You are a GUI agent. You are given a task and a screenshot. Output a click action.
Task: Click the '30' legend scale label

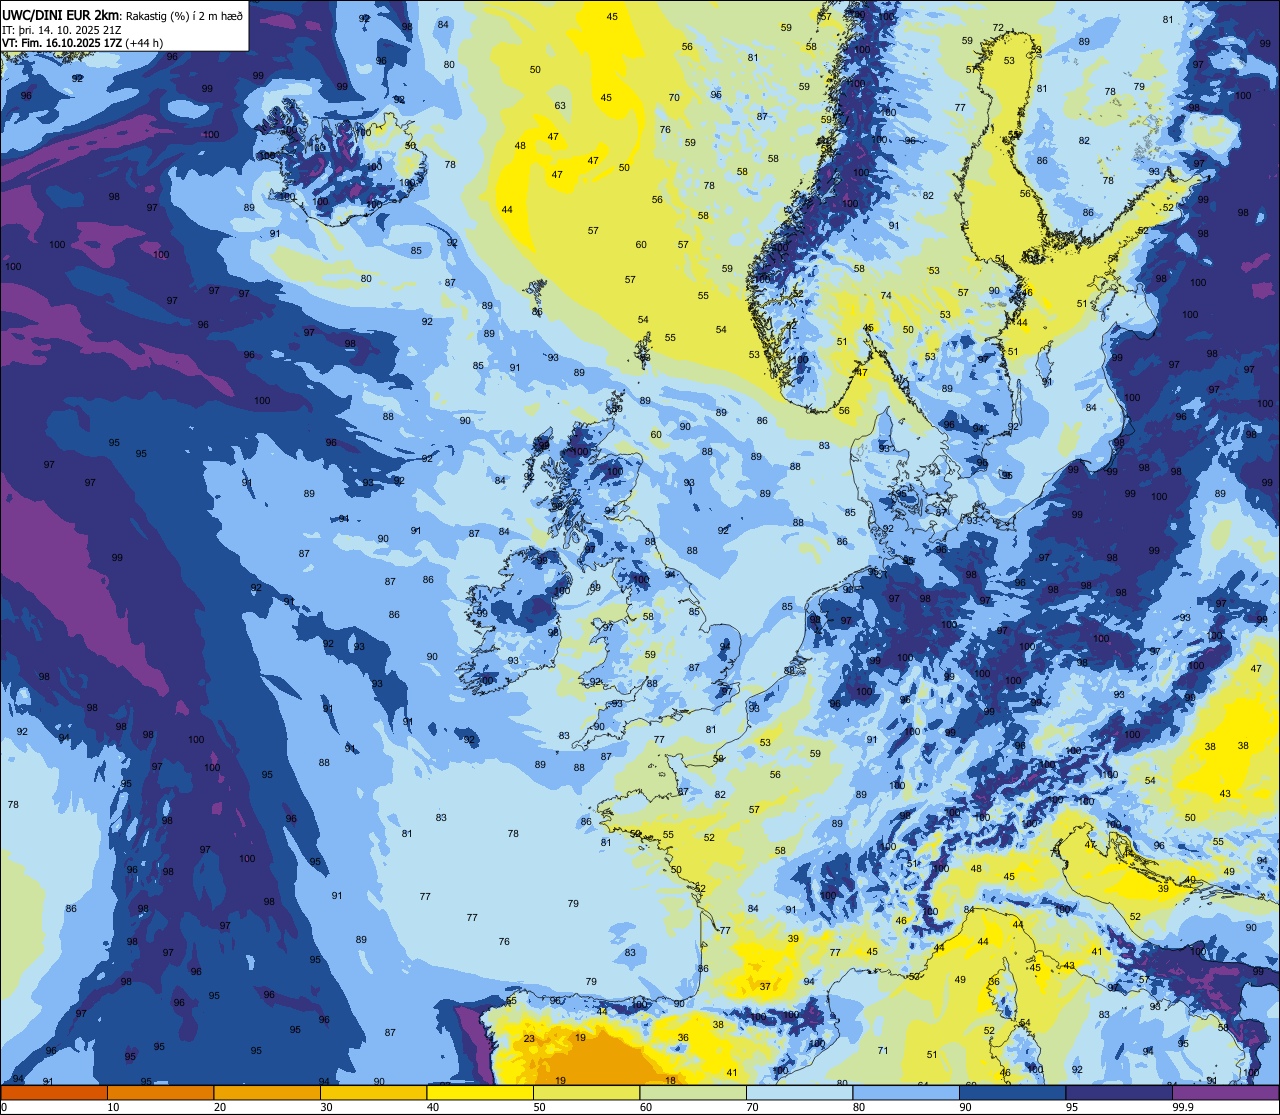[326, 1107]
